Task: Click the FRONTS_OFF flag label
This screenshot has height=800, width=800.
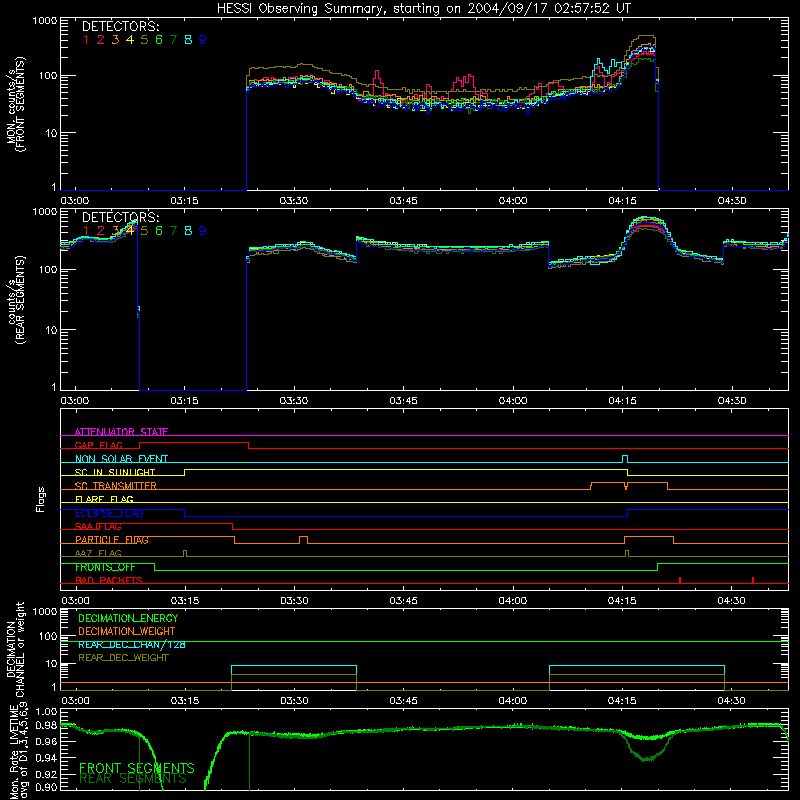Action: pos(105,567)
